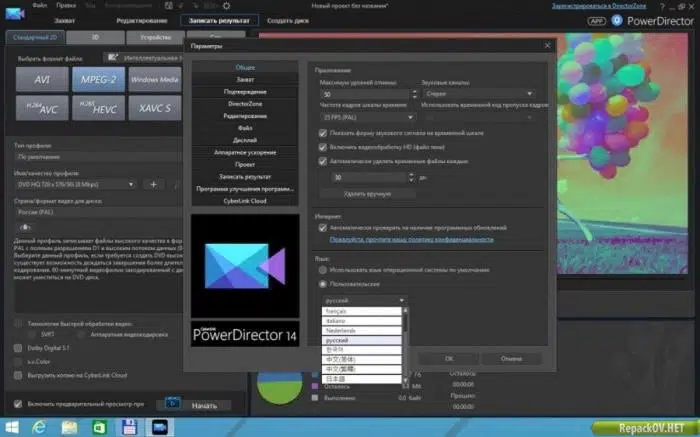Open the Windows Start button

click(11, 427)
